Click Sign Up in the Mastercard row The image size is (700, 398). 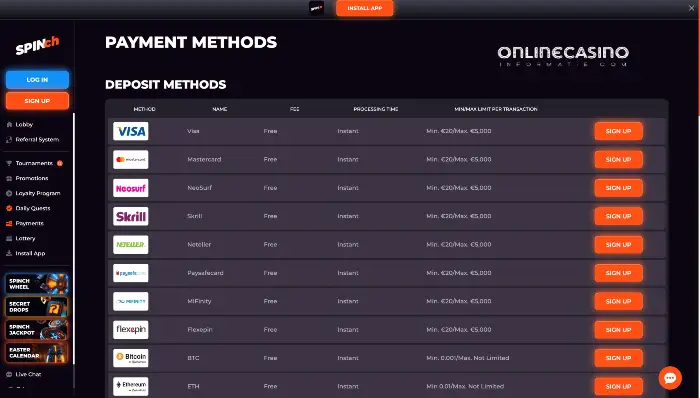pos(618,160)
